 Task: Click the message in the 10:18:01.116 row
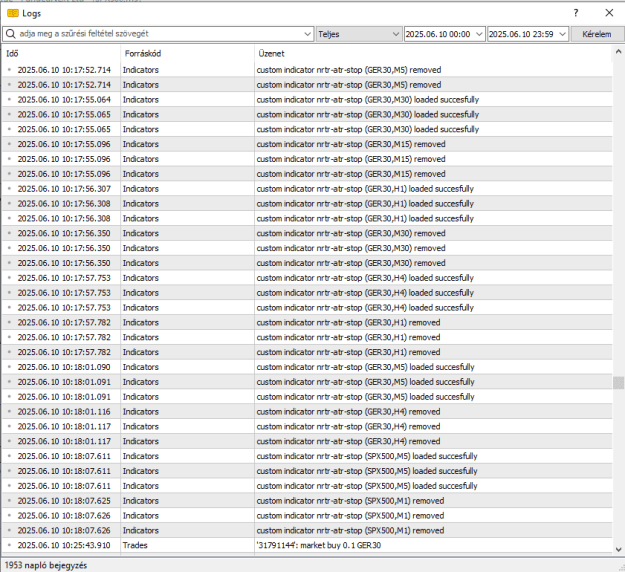click(x=348, y=412)
